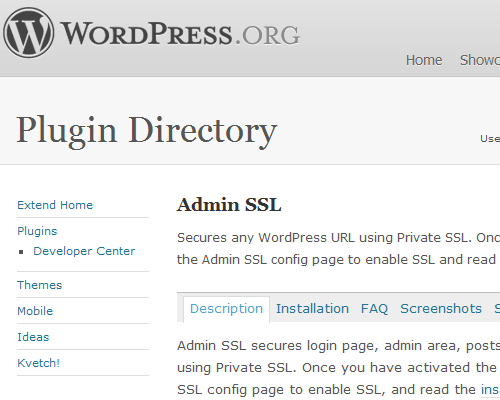This screenshot has height=400, width=500.
Task: Open Developer Center under Plugins
Action: coord(84,251)
